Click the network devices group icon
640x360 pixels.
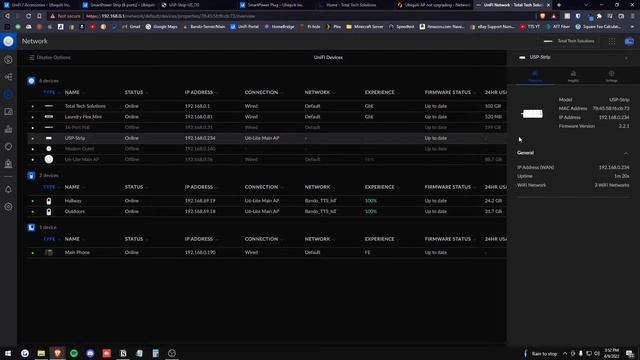(31, 81)
